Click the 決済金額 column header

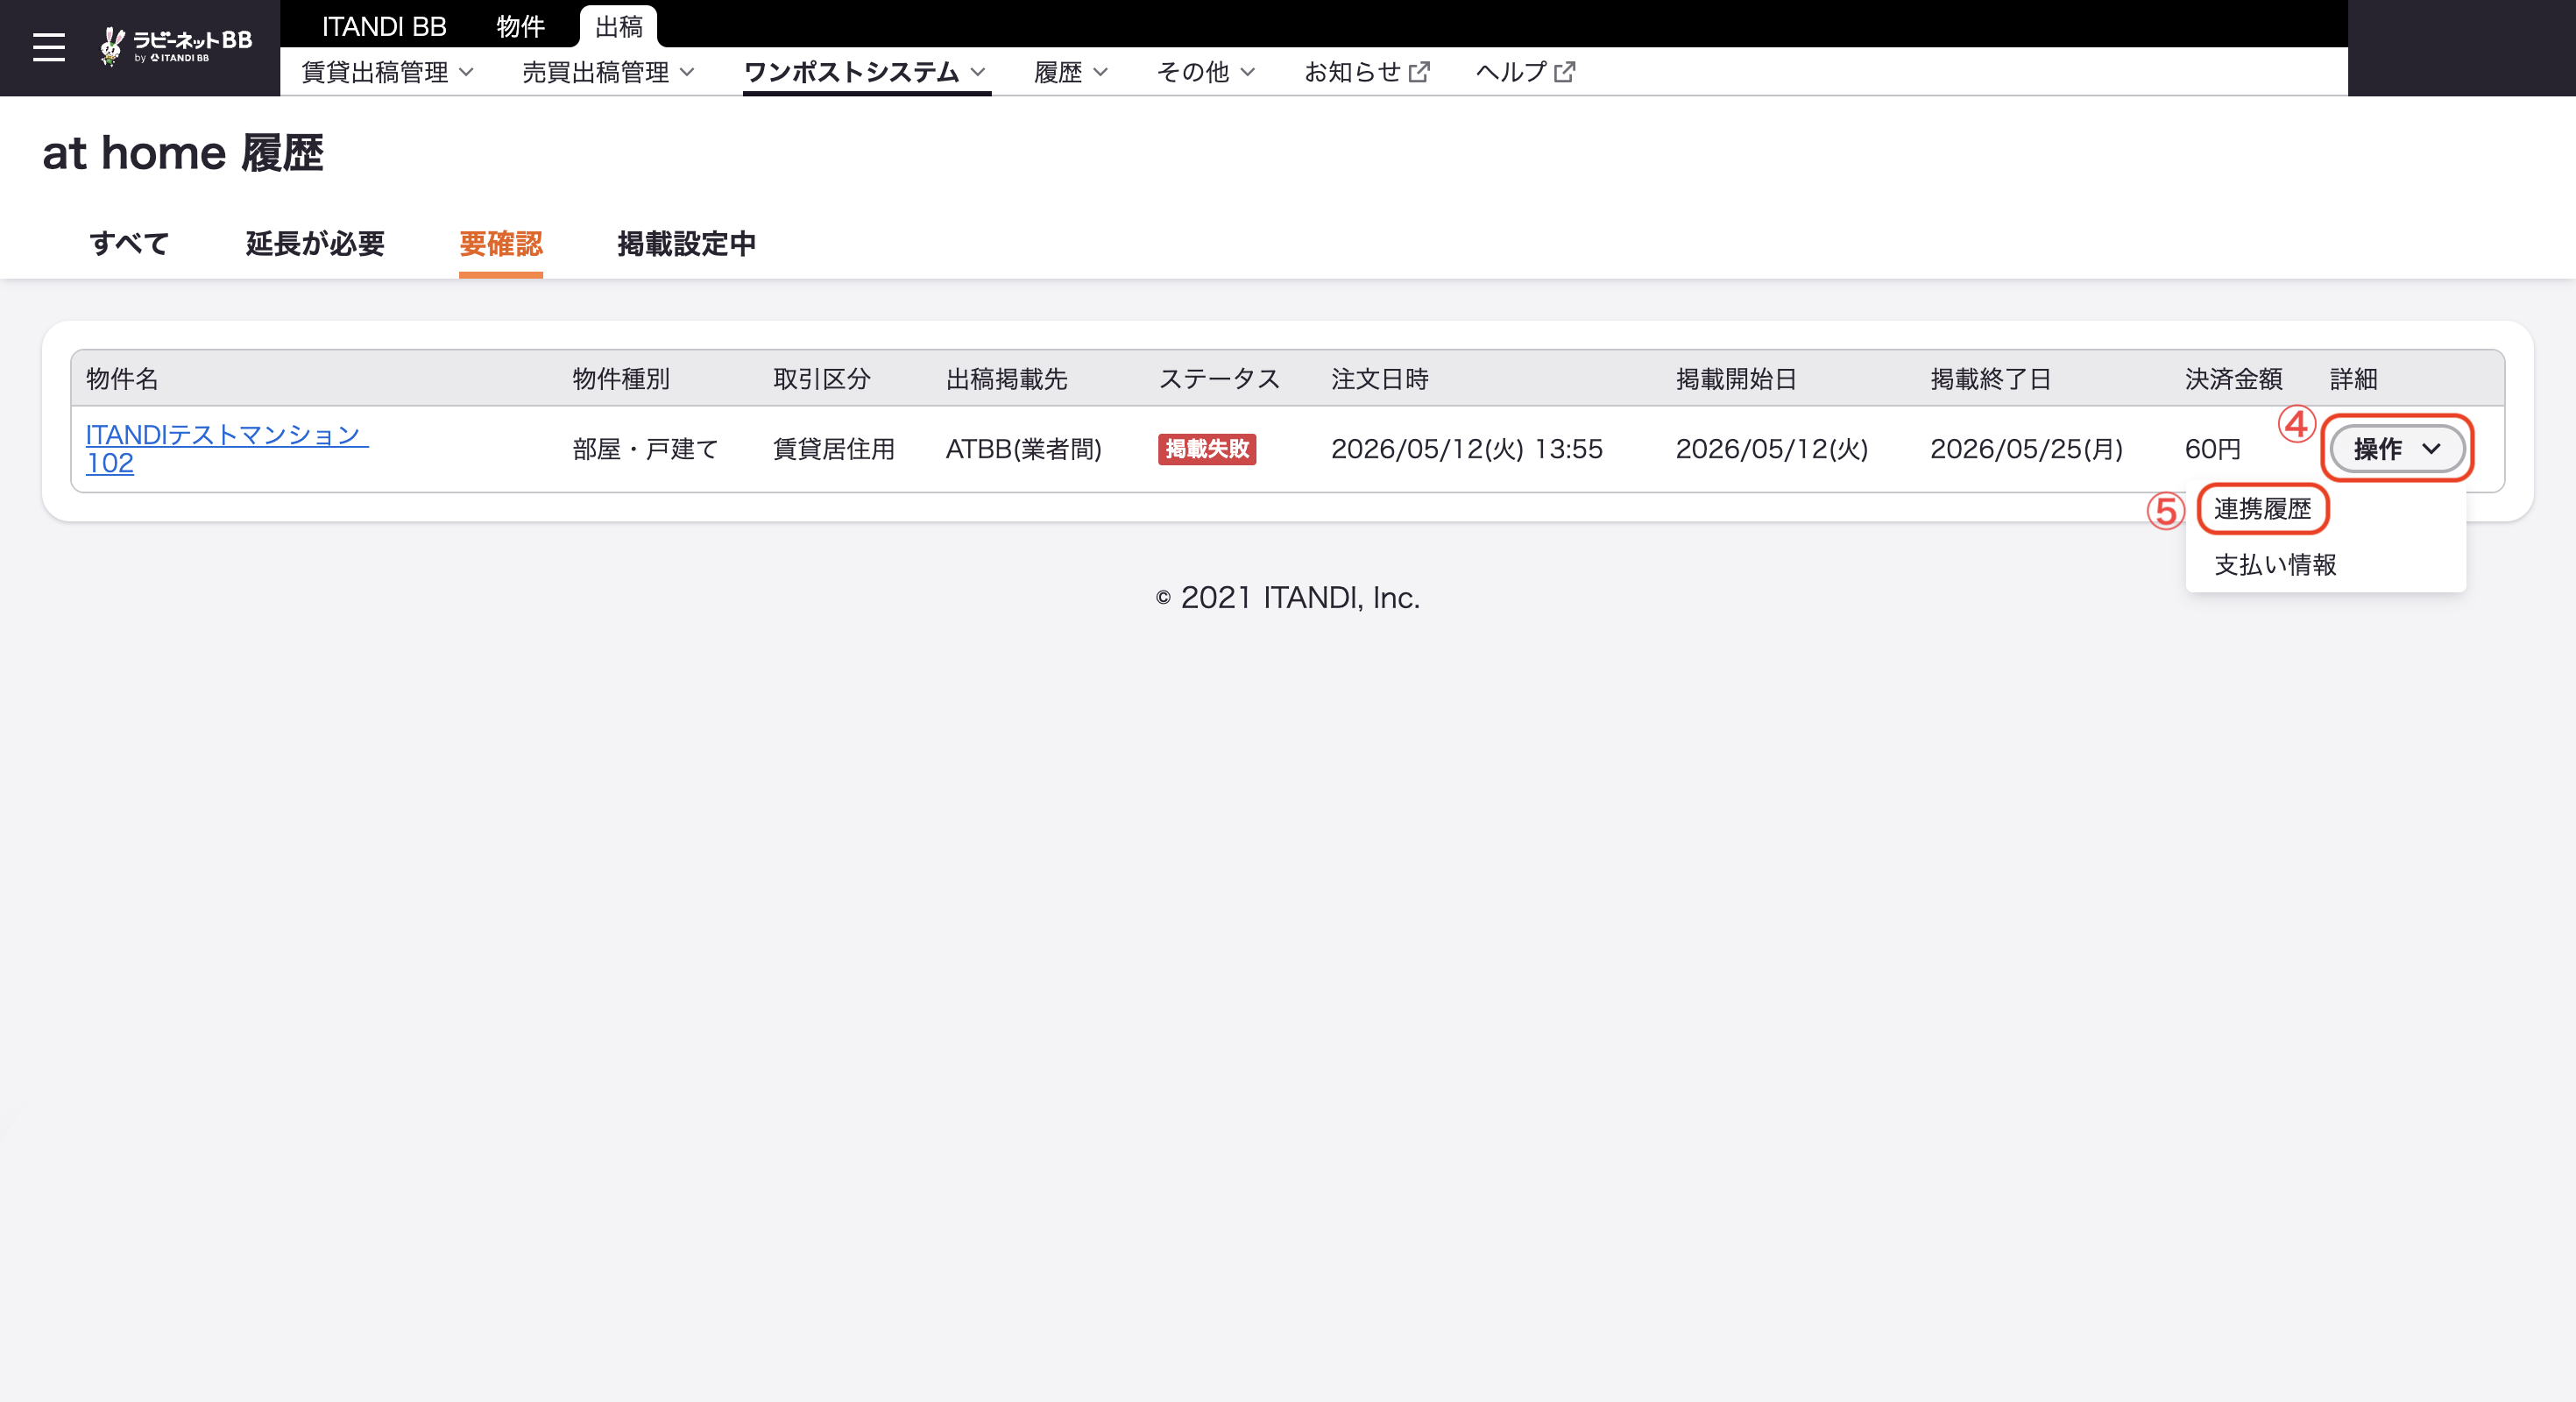(2234, 379)
